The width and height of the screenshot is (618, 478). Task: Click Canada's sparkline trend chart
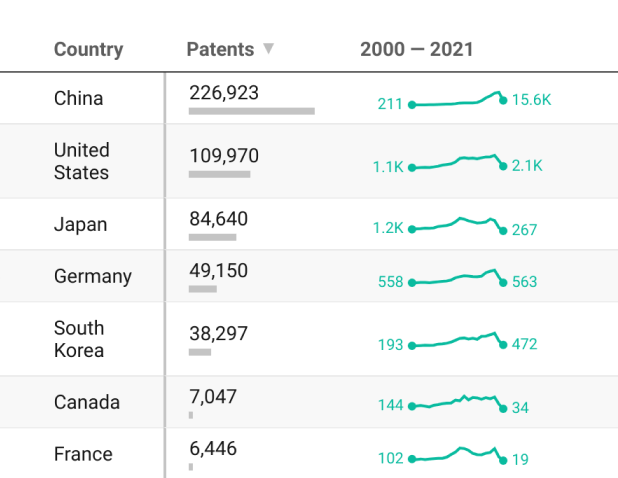coord(457,402)
